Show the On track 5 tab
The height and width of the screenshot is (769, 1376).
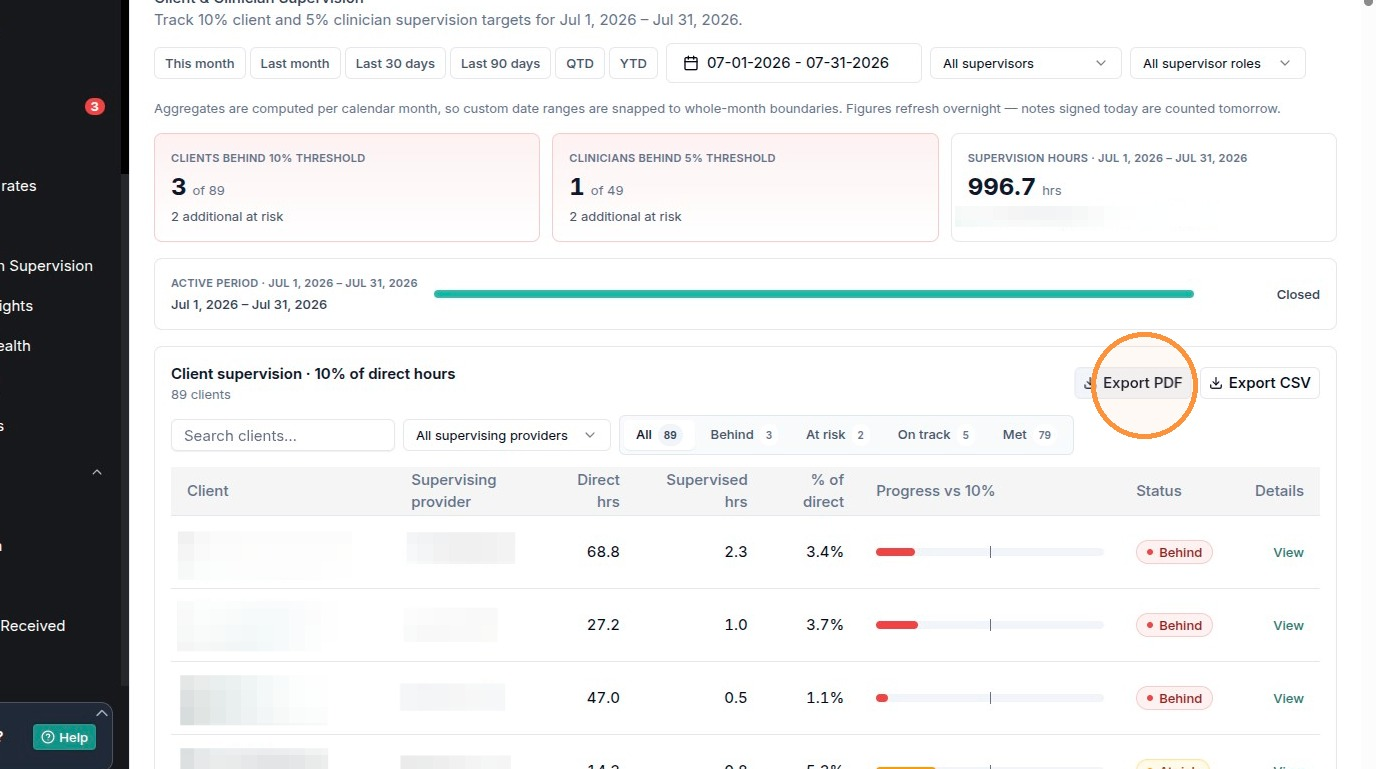coord(935,435)
